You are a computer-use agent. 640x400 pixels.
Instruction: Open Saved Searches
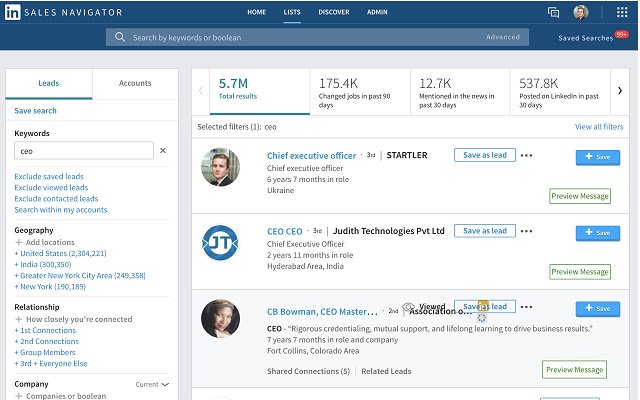tap(585, 38)
